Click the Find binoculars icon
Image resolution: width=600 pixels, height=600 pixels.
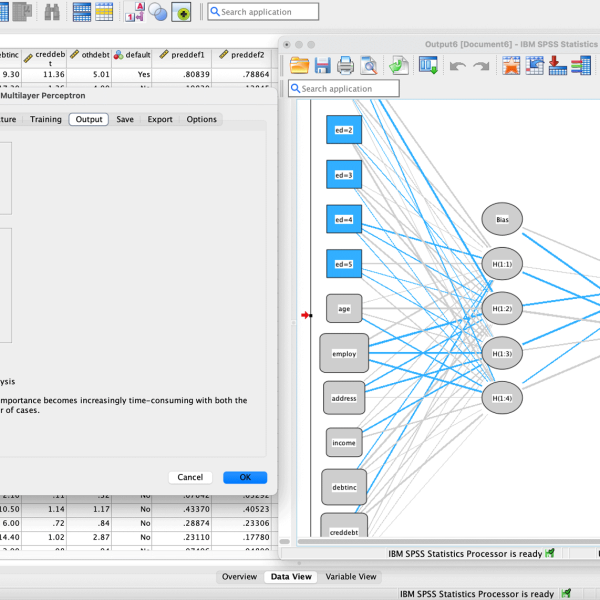click(52, 12)
